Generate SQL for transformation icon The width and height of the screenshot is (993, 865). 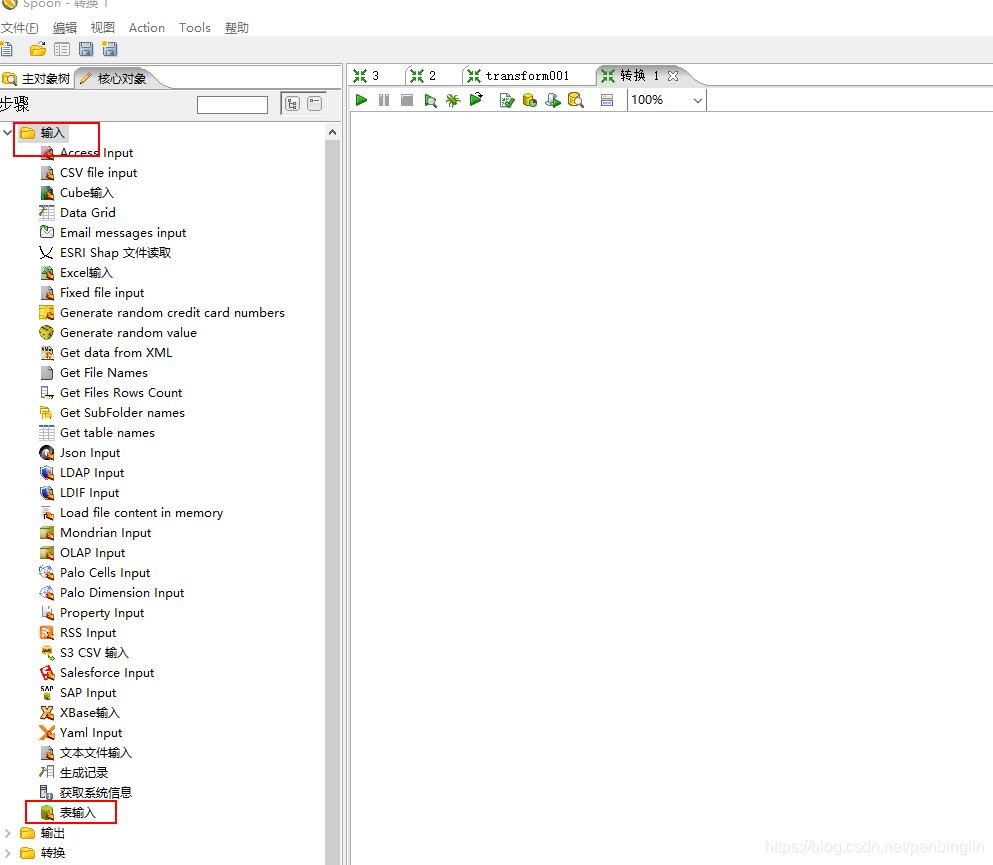[553, 100]
